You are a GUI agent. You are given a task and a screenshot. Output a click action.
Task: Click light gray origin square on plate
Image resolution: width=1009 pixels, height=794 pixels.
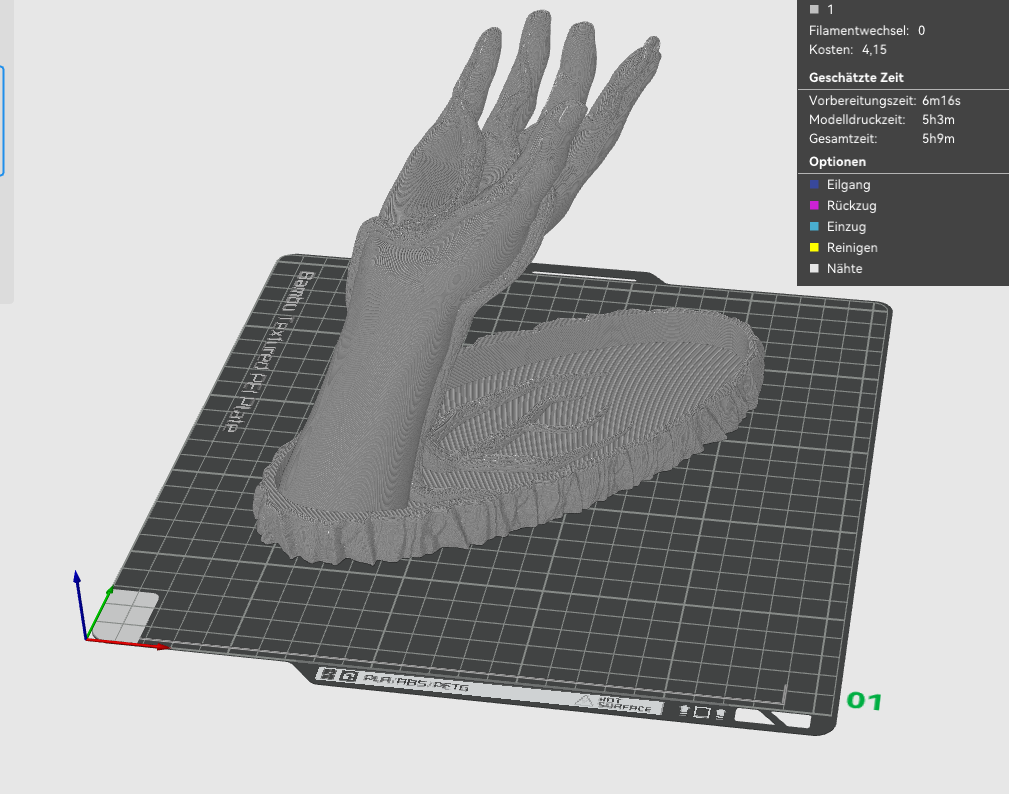pos(125,616)
